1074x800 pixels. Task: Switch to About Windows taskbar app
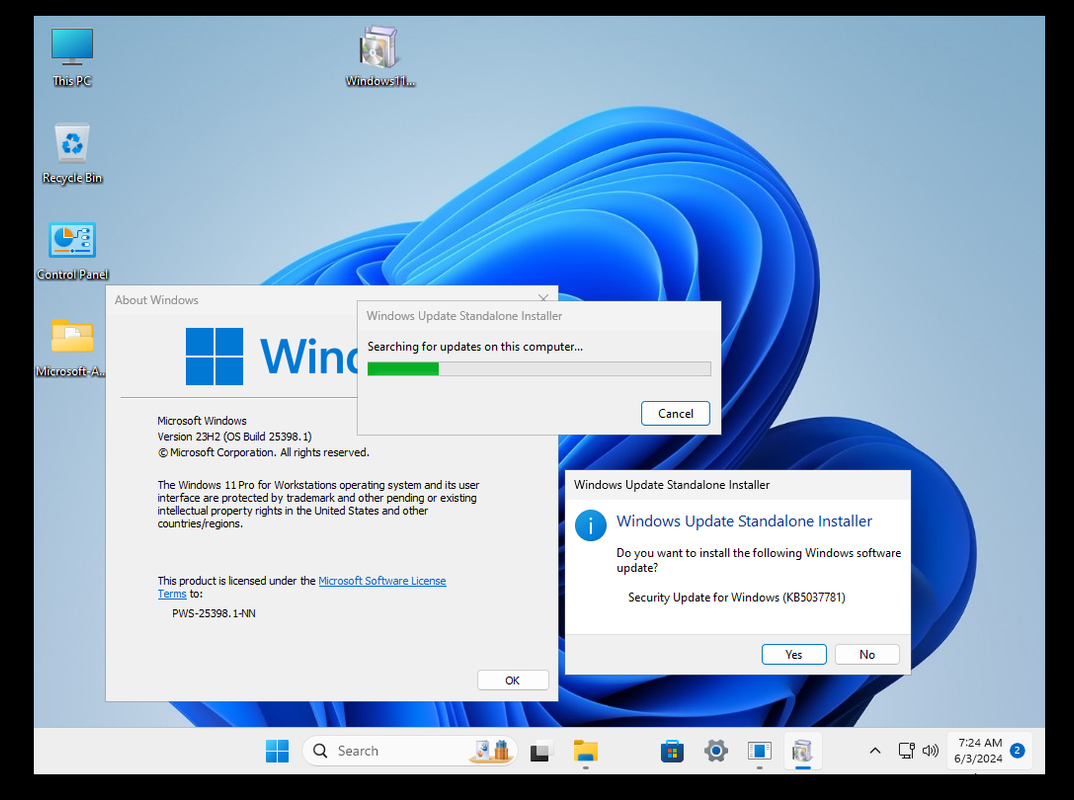point(760,751)
